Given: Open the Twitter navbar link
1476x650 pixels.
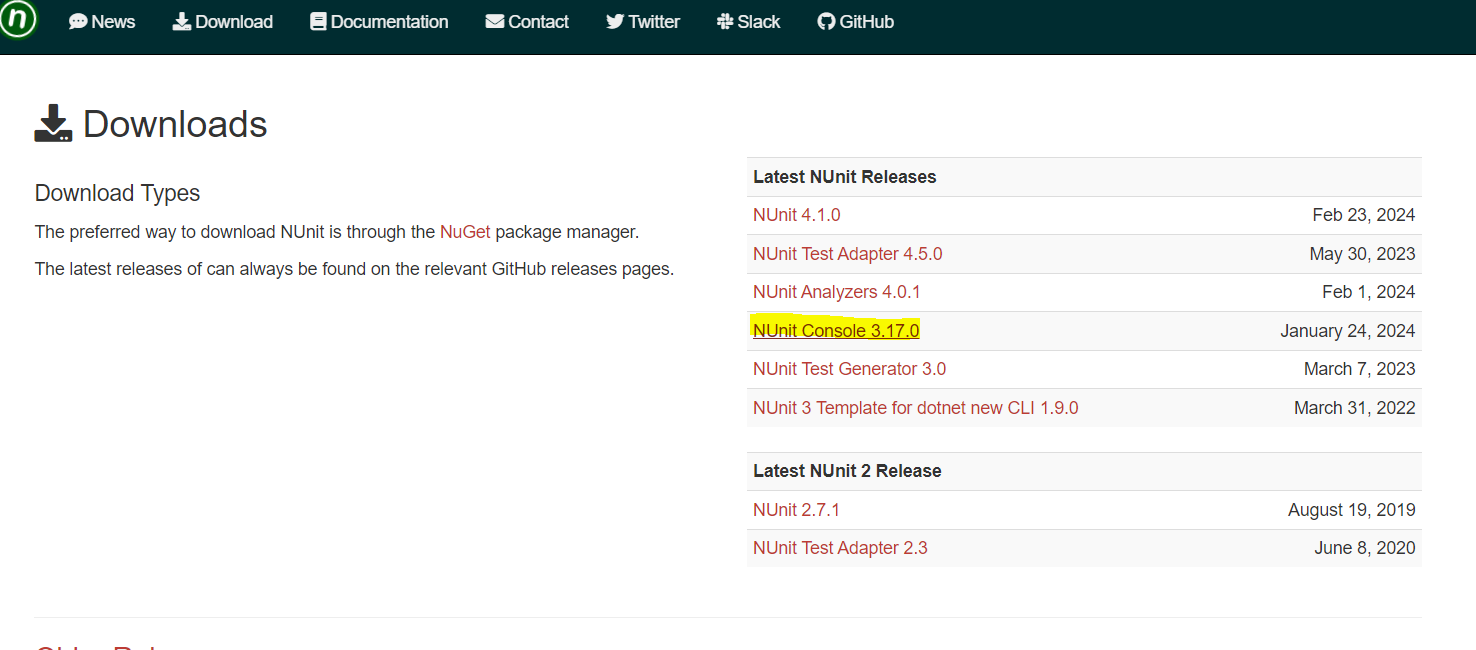Looking at the screenshot, I should pos(643,22).
